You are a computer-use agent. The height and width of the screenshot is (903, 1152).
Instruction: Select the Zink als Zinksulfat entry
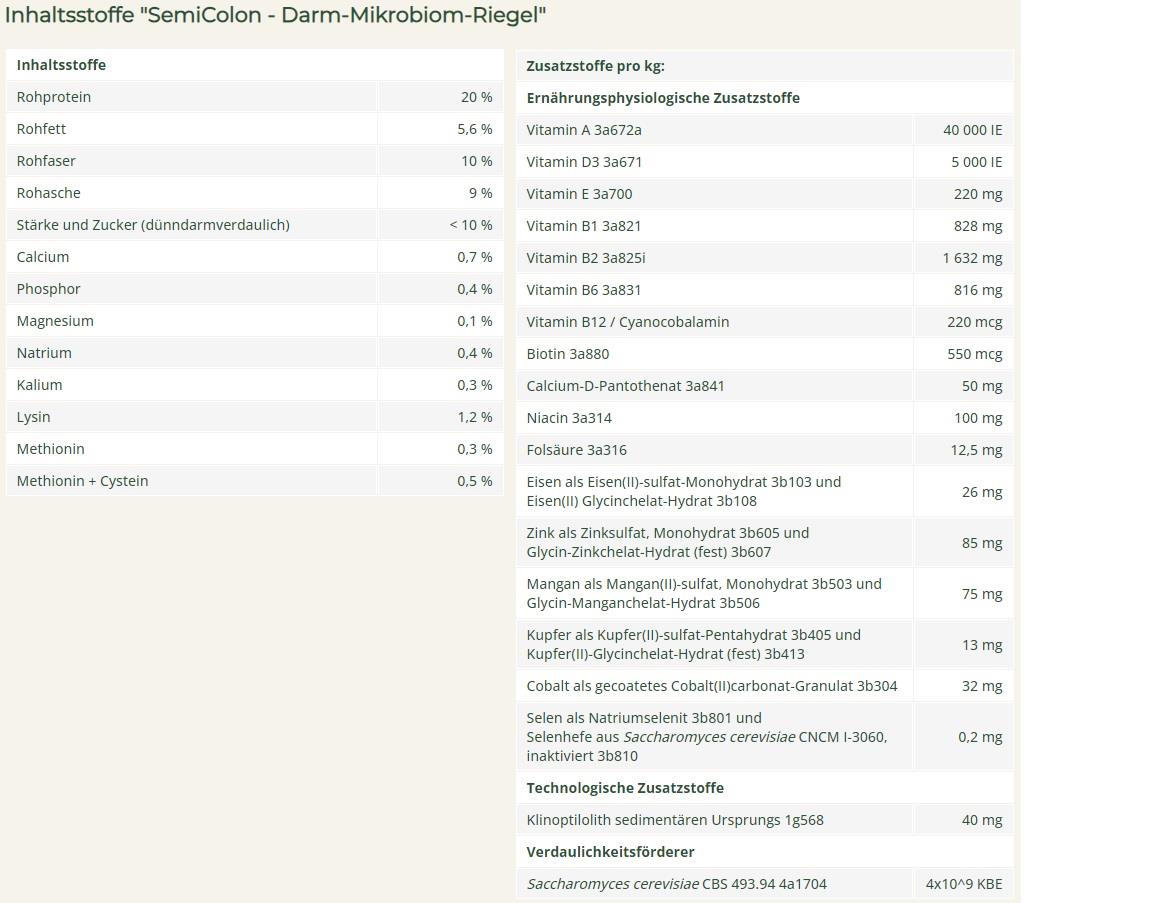(667, 542)
